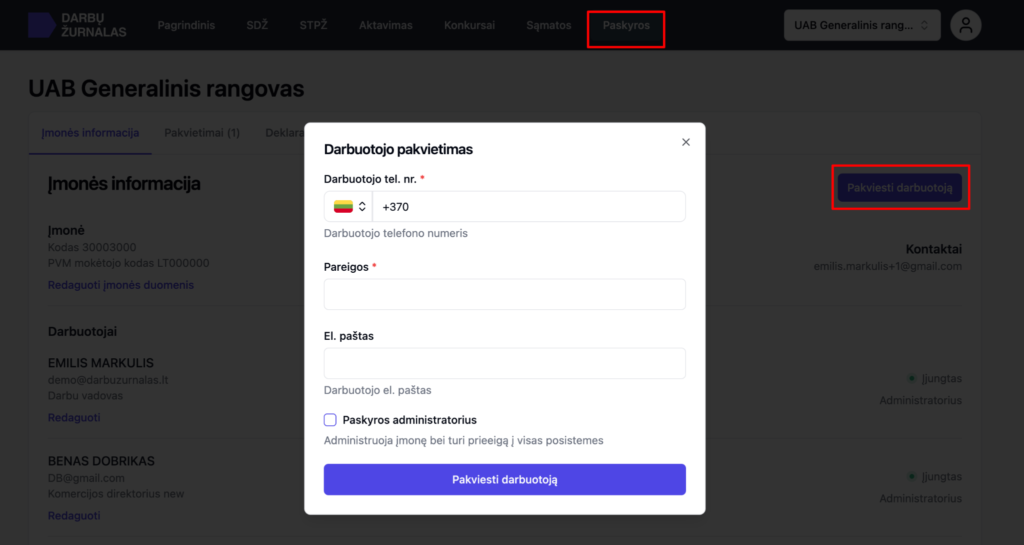Screen dimensions: 1024x545
Task: Click the El. paštas input field
Action: [x=504, y=363]
